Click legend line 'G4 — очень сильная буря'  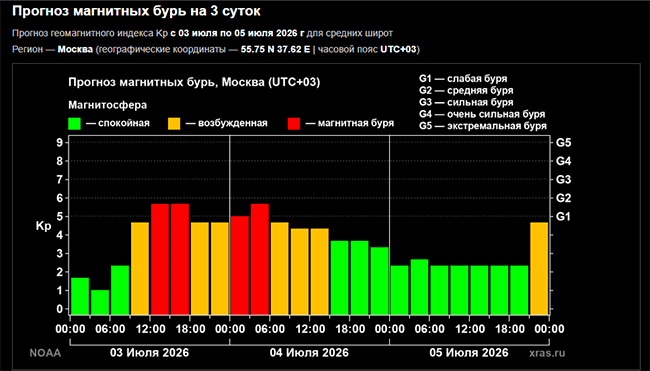[x=482, y=114]
